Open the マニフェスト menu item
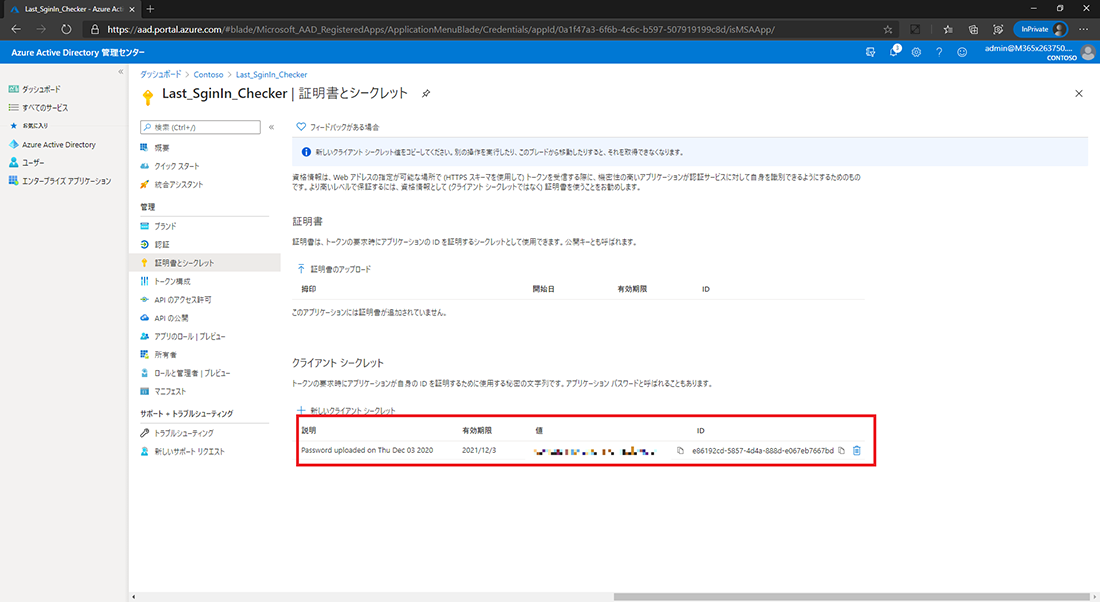 [170, 390]
